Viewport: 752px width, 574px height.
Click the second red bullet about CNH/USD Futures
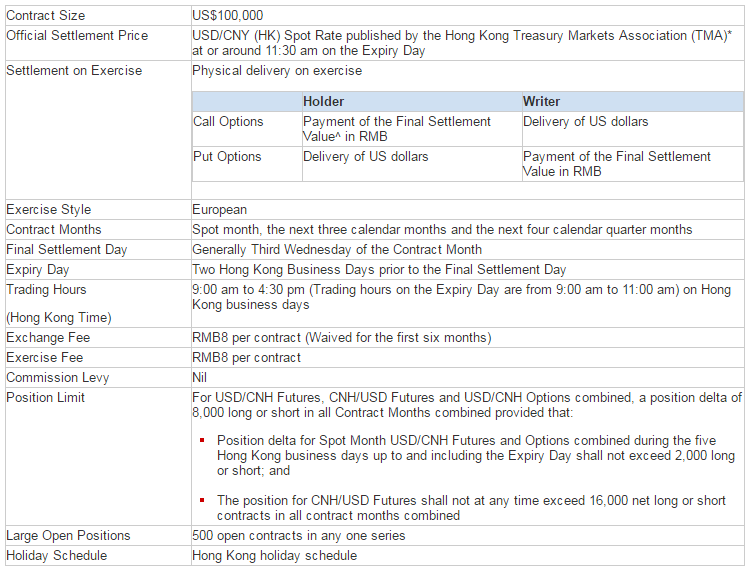pos(203,501)
